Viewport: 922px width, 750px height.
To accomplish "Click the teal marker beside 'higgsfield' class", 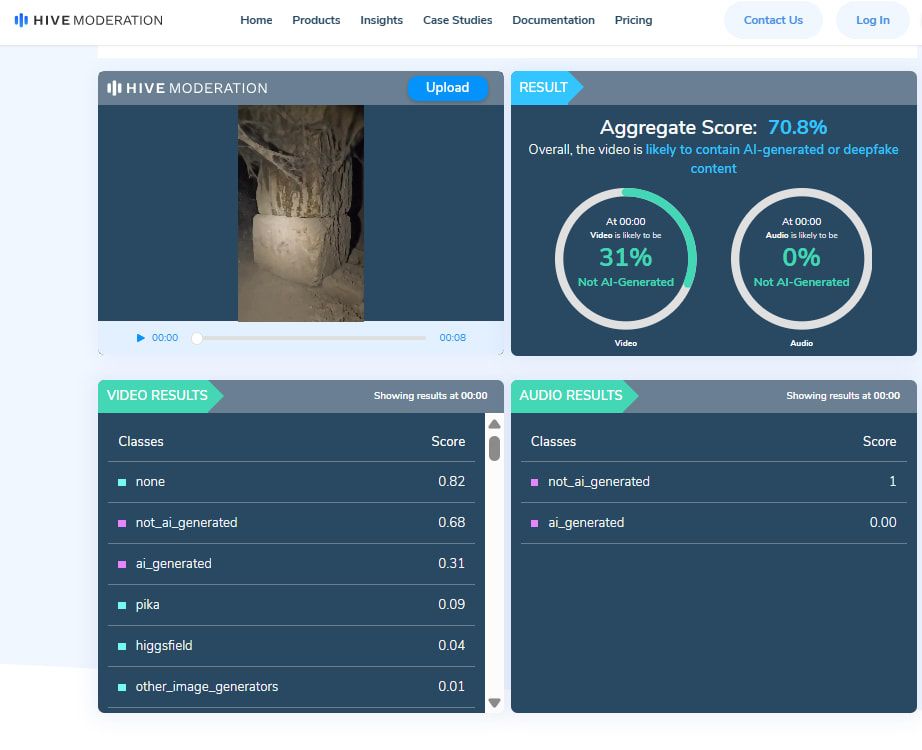I will click(122, 646).
